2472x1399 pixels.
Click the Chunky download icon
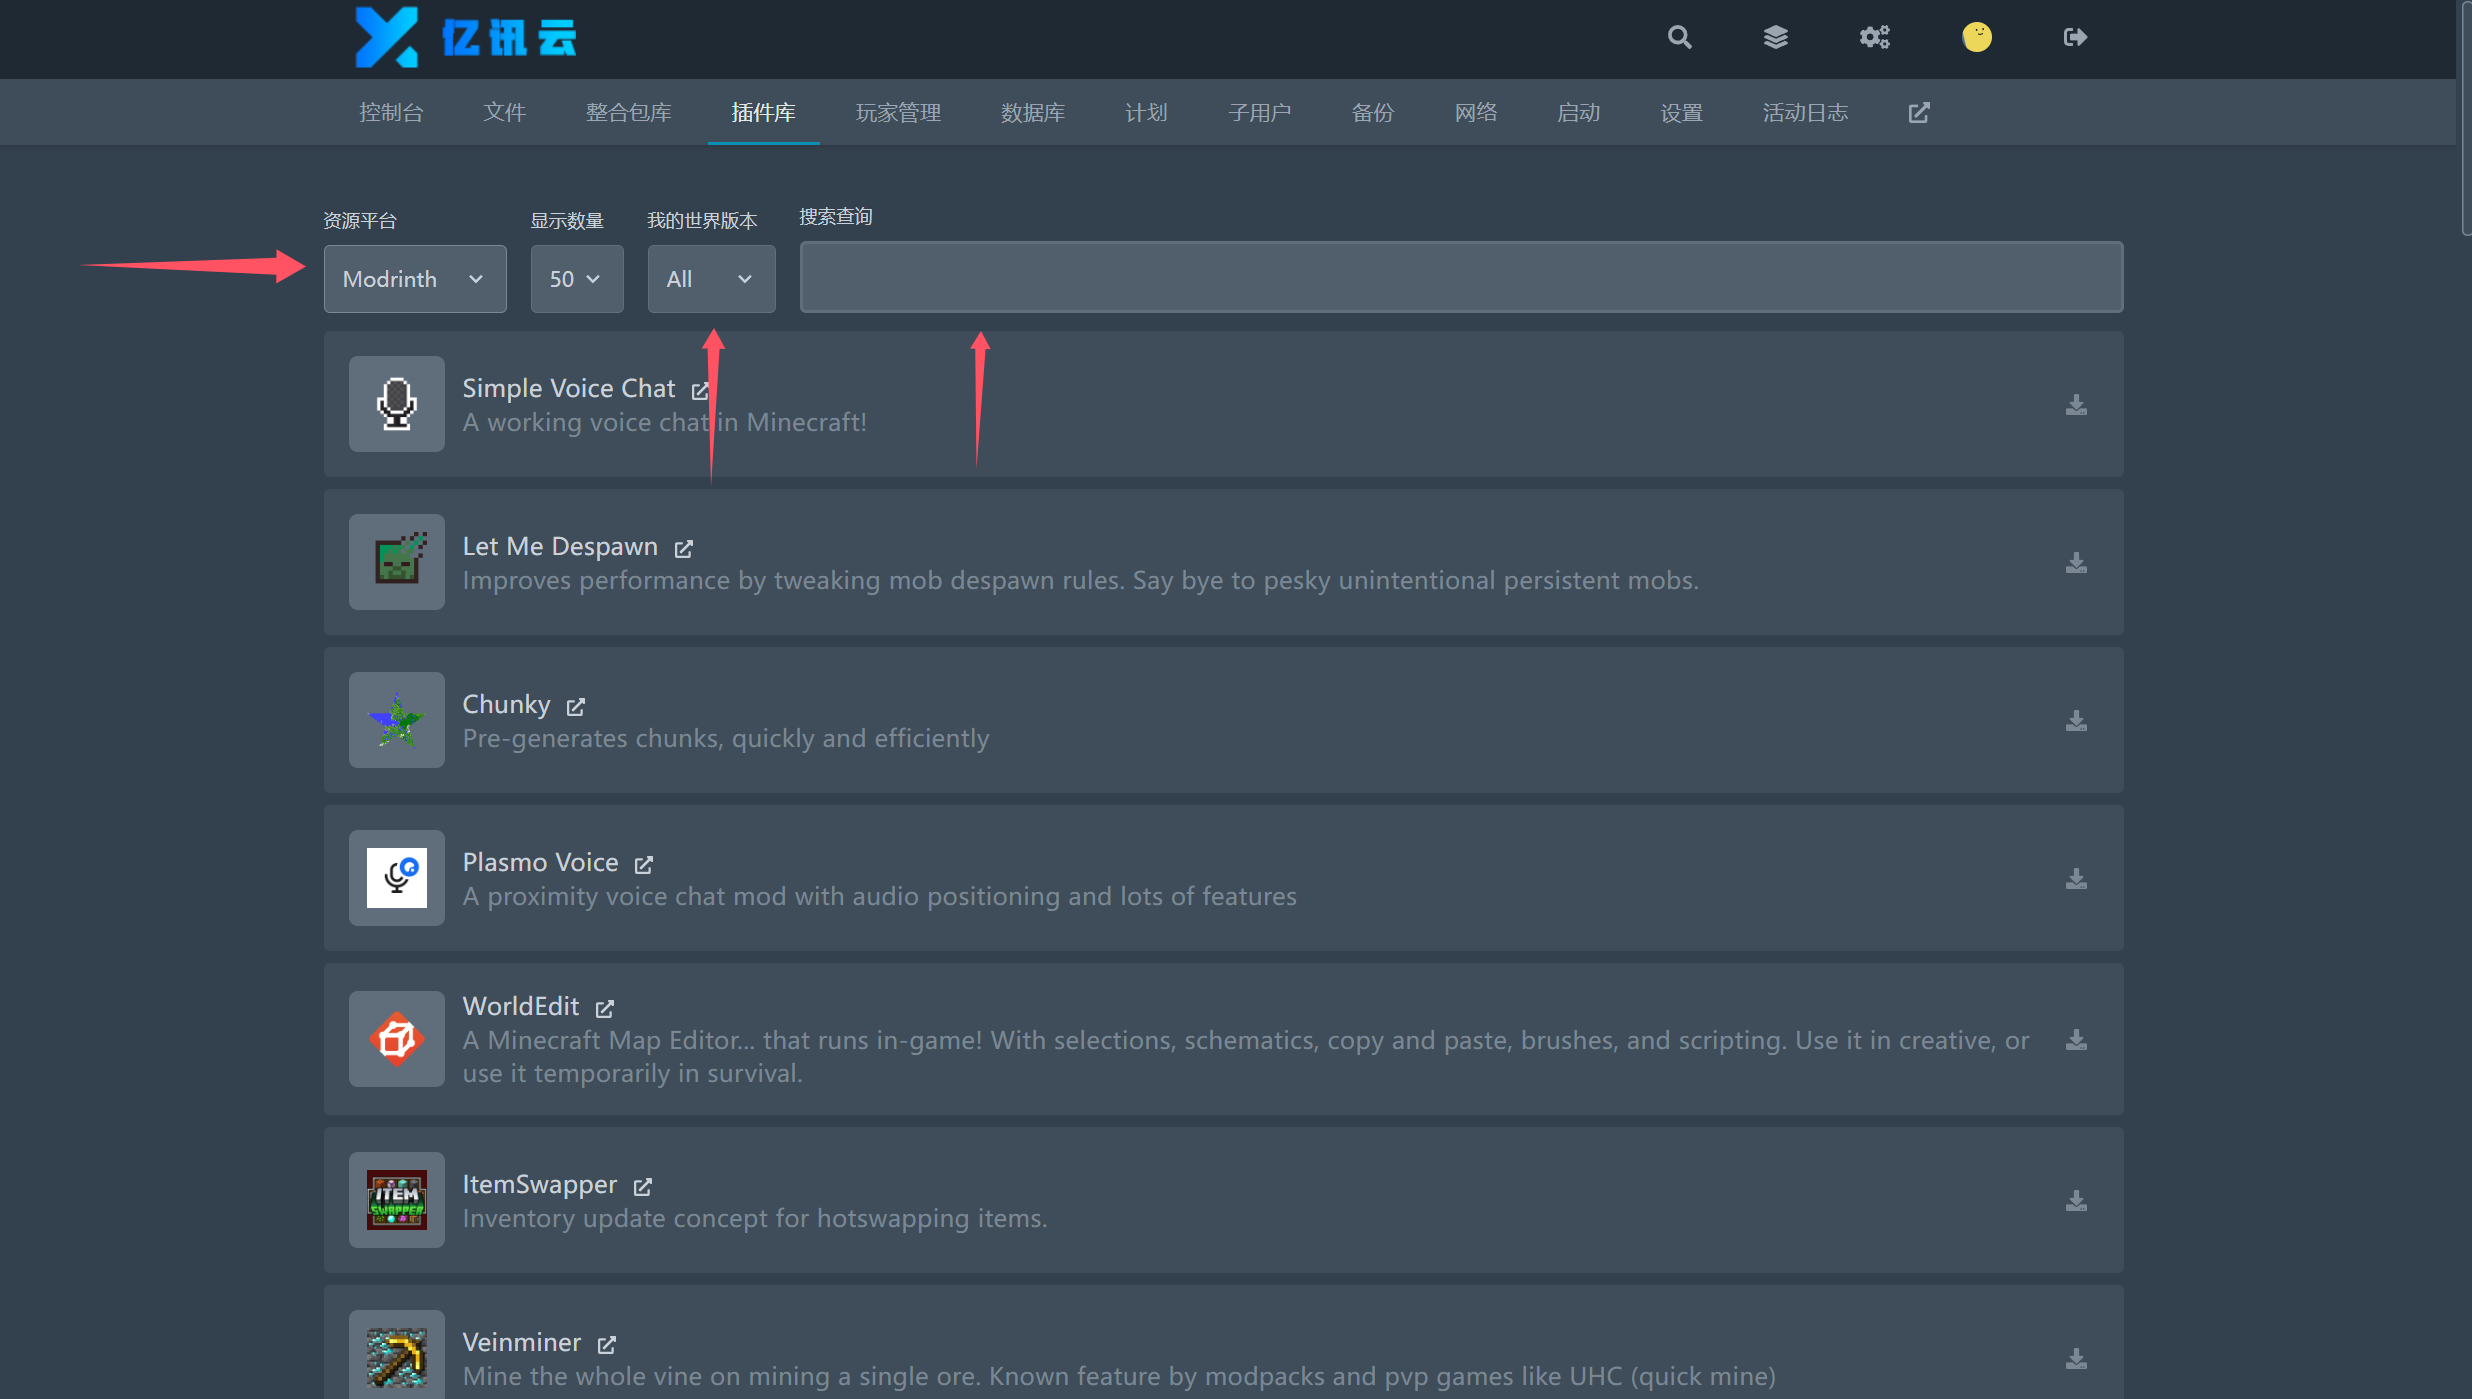[x=2076, y=720]
